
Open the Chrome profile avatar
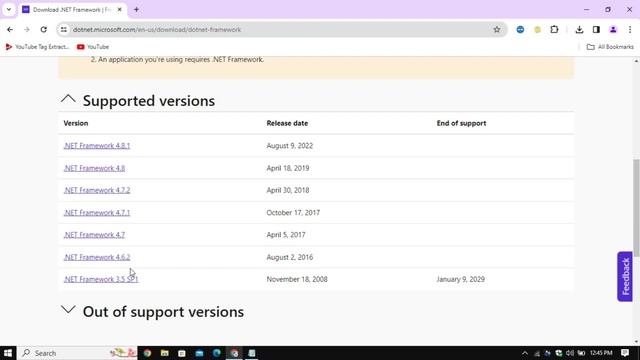click(613, 29)
